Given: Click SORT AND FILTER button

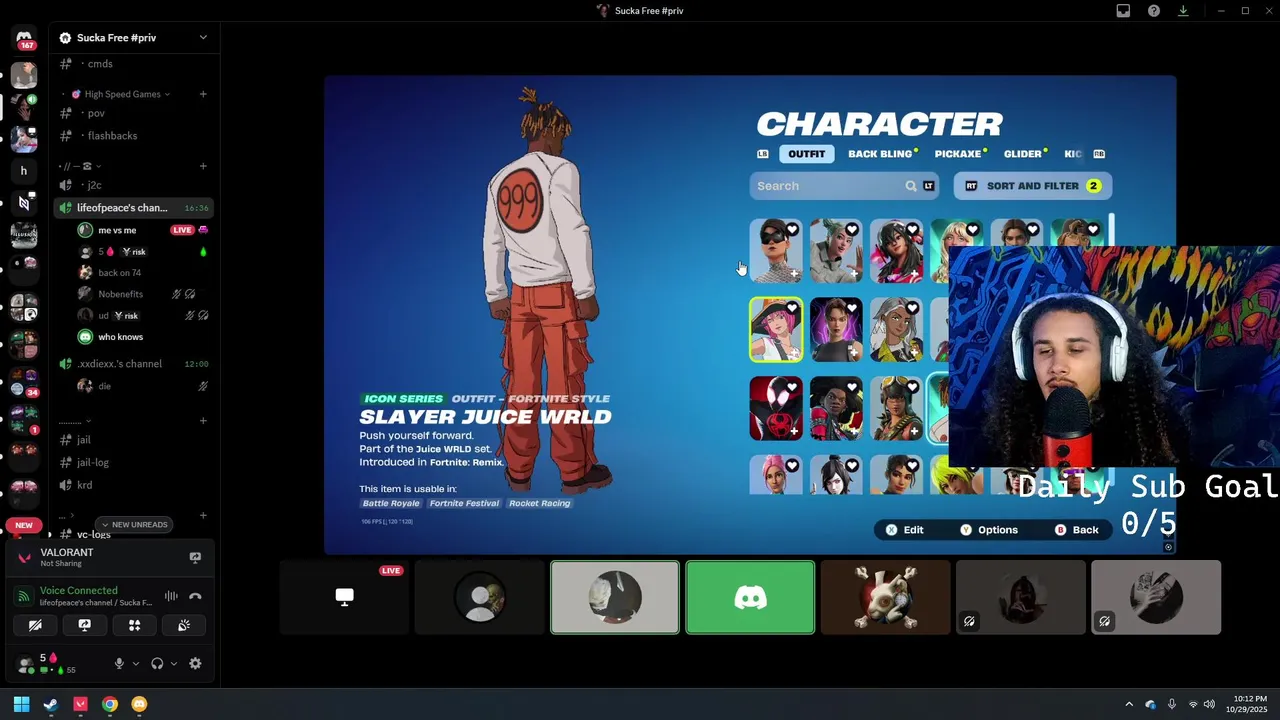Looking at the screenshot, I should [1032, 186].
